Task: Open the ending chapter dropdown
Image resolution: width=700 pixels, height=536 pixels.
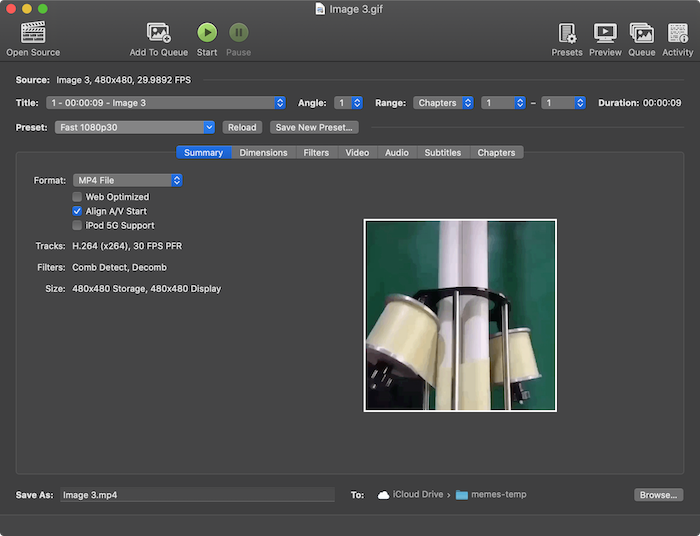Action: [563, 103]
